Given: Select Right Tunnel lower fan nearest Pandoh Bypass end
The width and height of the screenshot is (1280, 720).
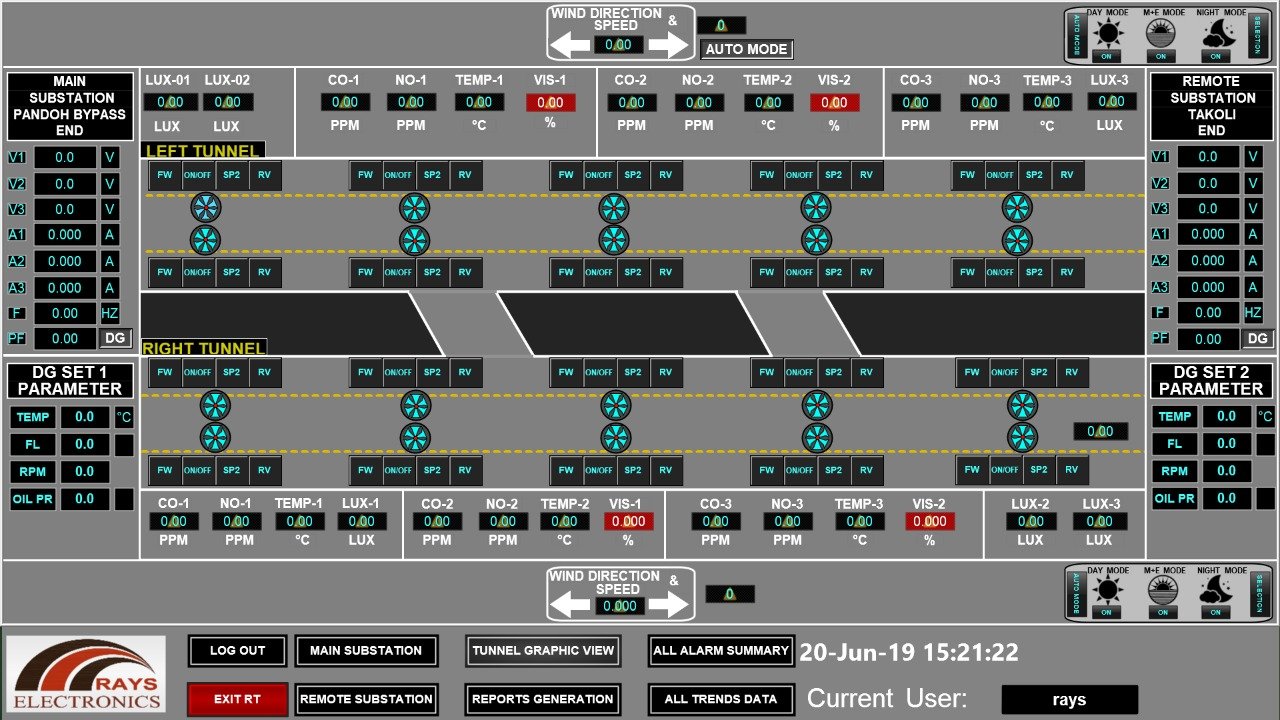Looking at the screenshot, I should (x=215, y=437).
